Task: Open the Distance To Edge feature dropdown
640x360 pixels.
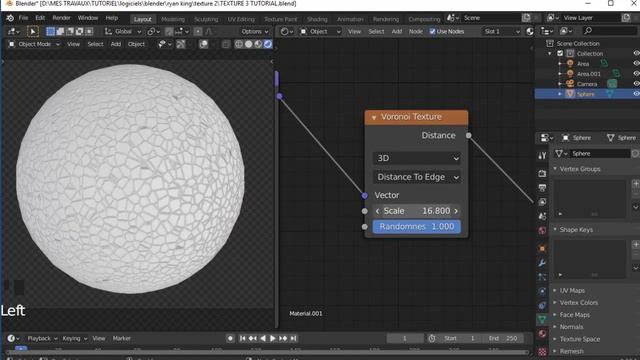Action: 417,177
